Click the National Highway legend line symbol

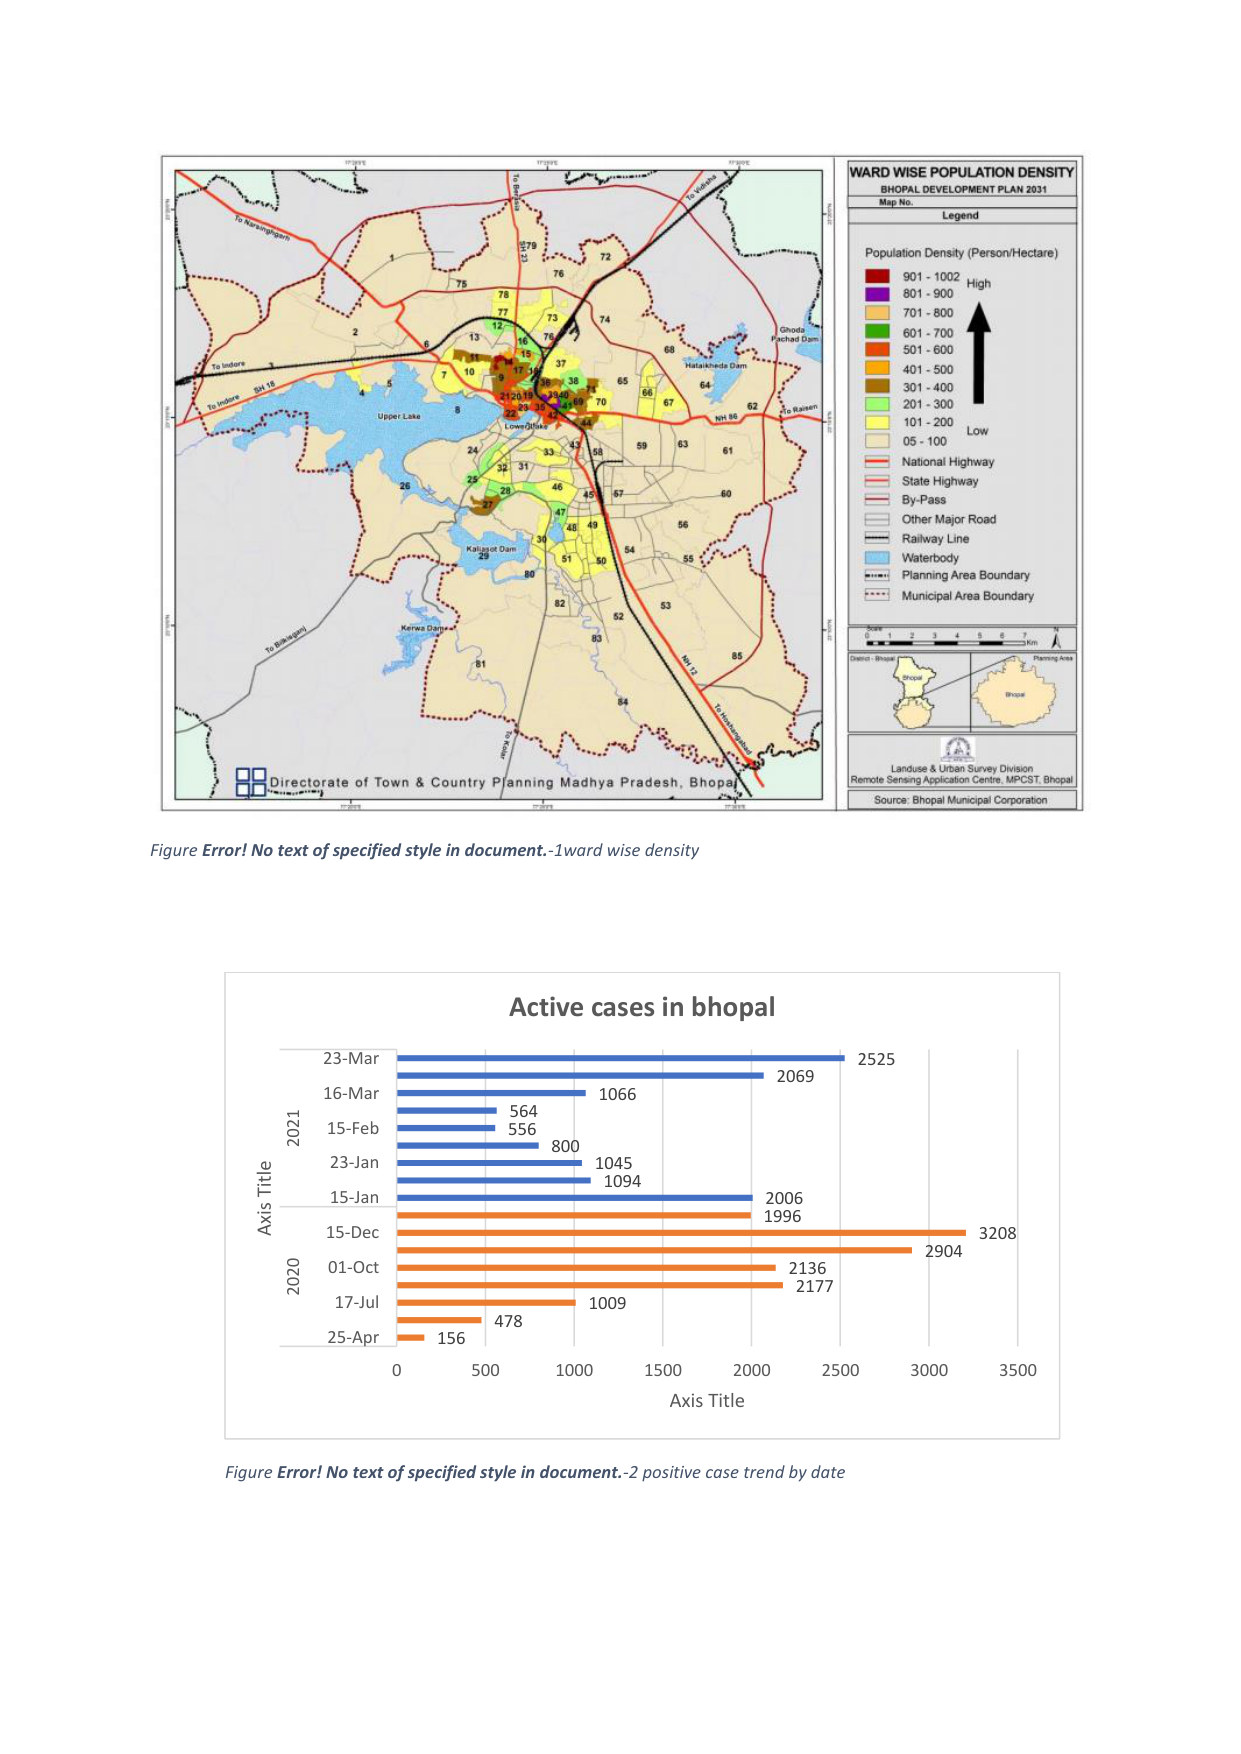tap(877, 462)
